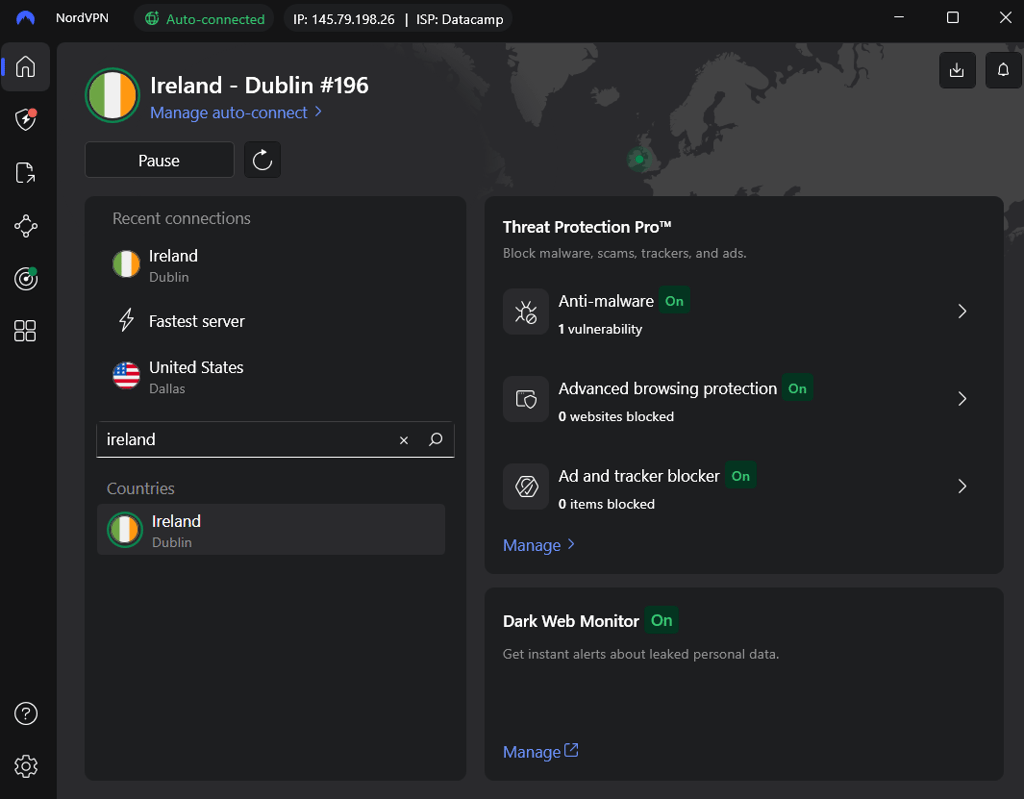Click the Advanced browsing protection On badge
The image size is (1024, 799).
[x=797, y=389]
